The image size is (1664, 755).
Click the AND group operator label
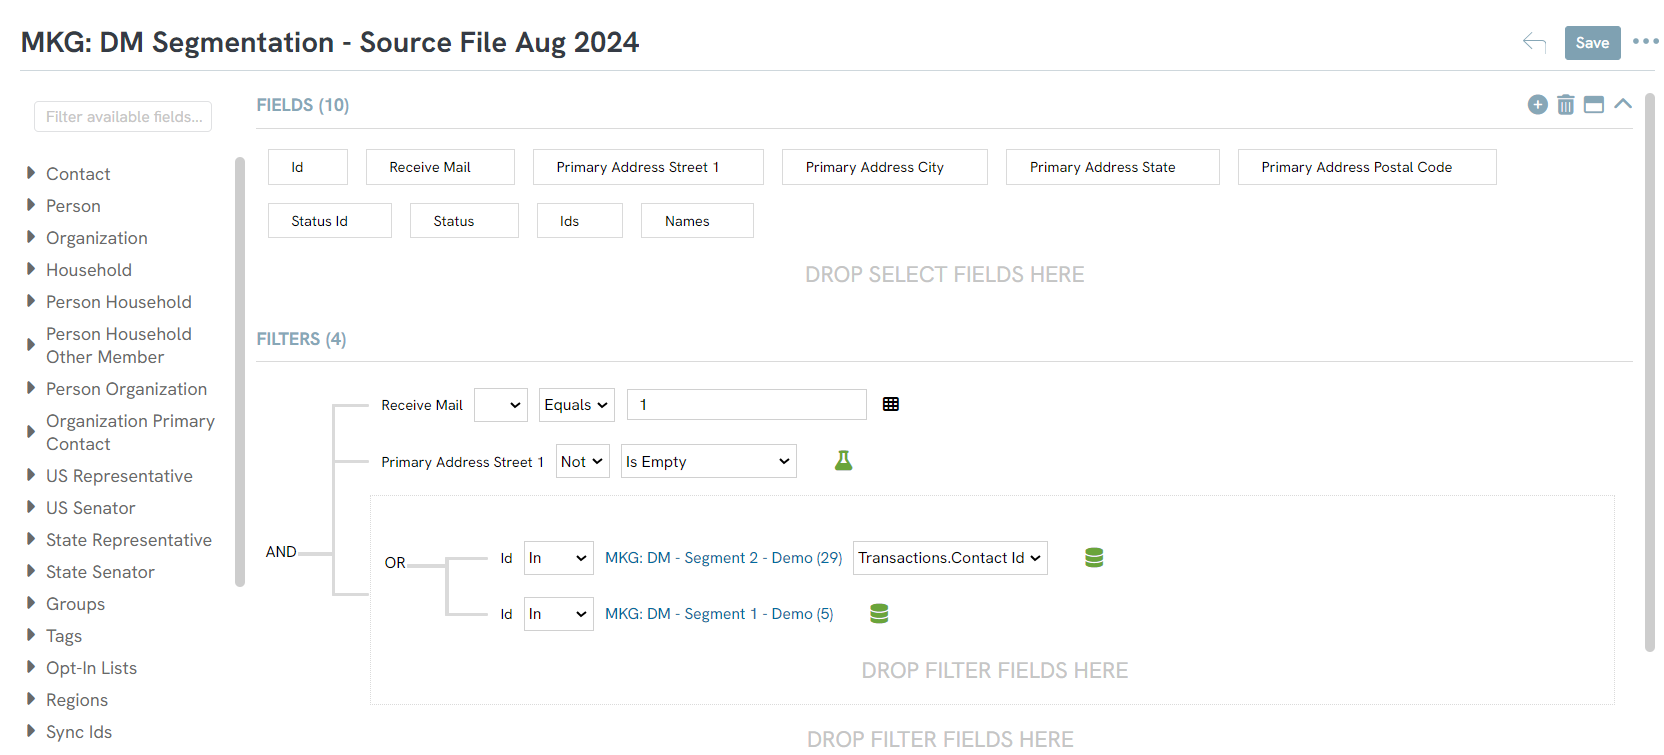281,552
